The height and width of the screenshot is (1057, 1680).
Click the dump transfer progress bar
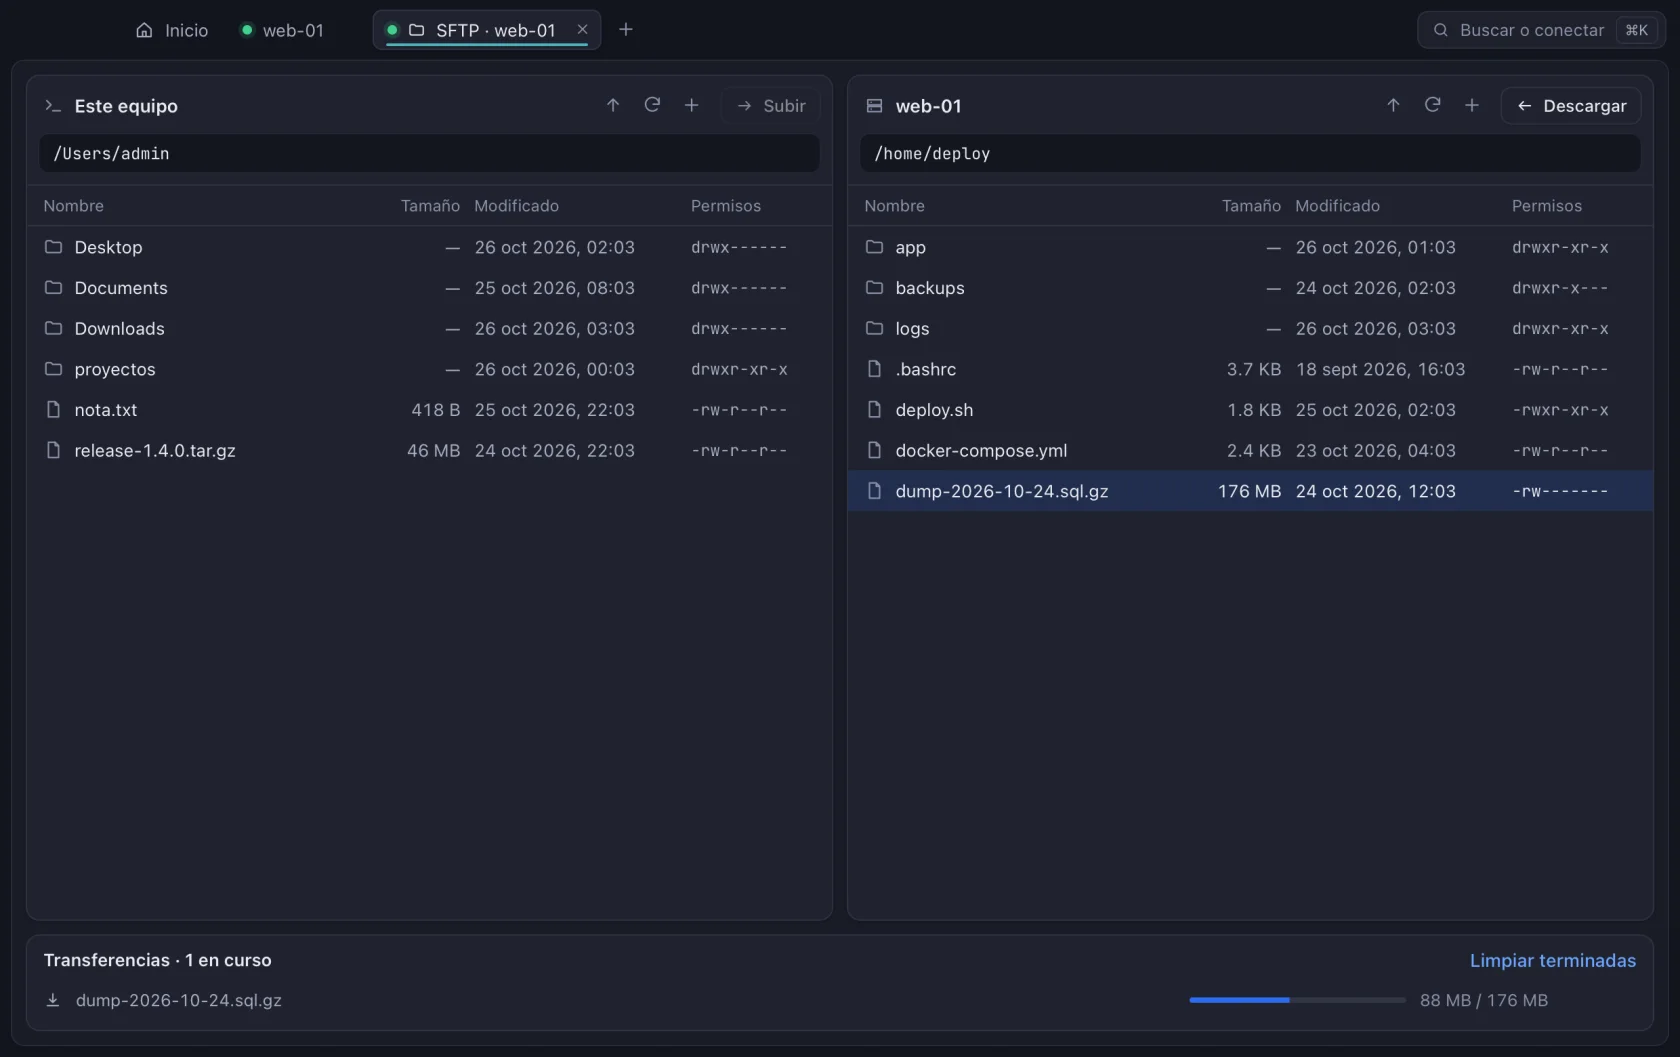pyautogui.click(x=1297, y=1000)
